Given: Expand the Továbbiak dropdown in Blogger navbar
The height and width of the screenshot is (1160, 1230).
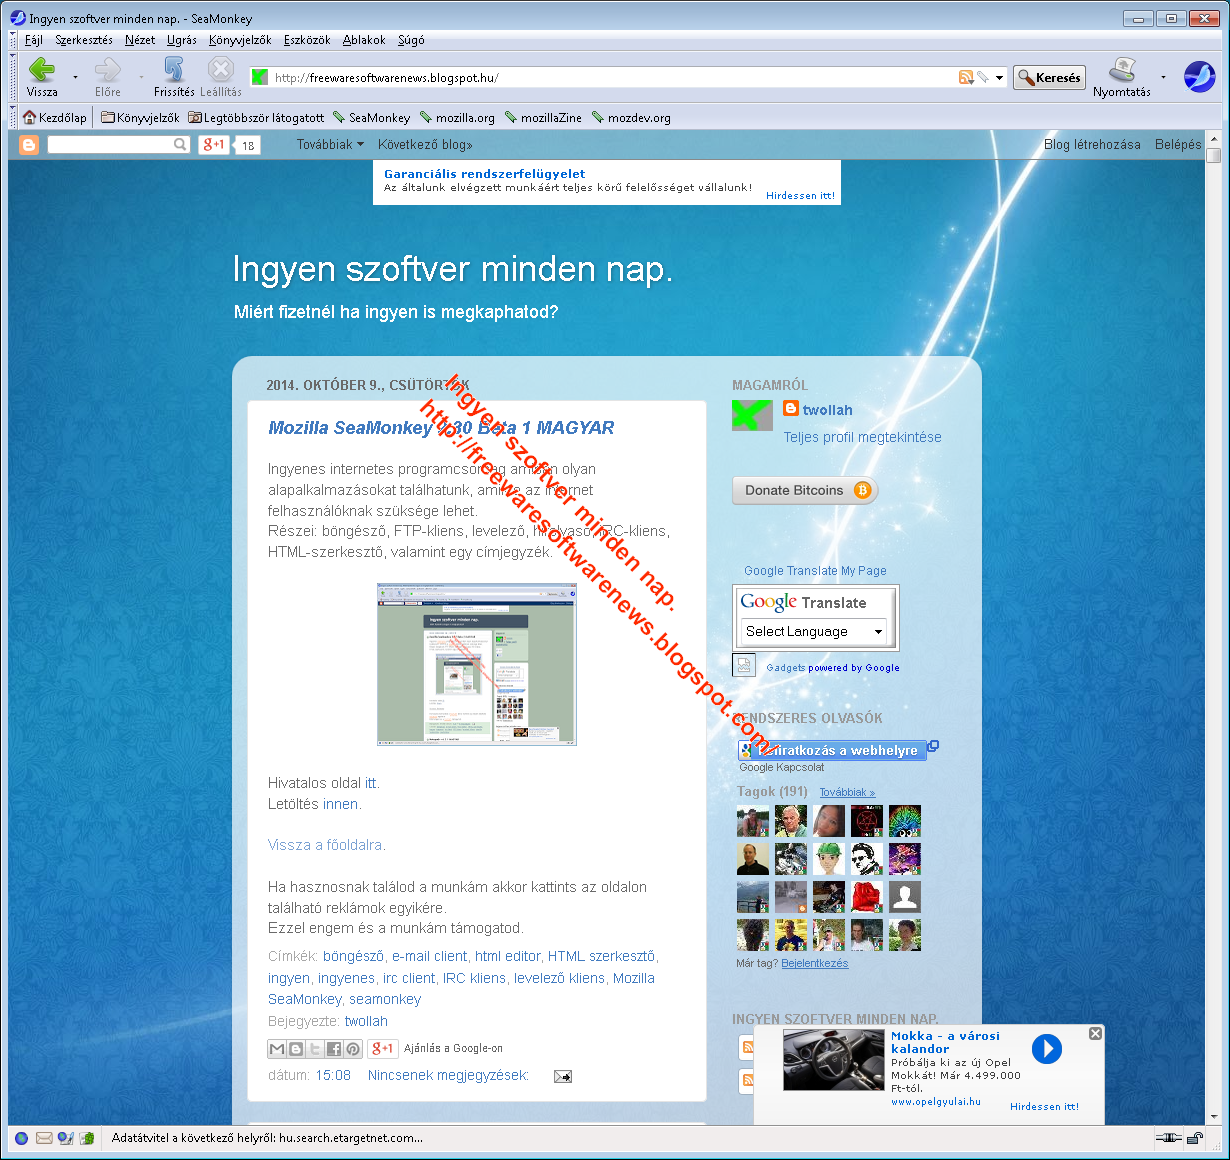Looking at the screenshot, I should pyautogui.click(x=330, y=145).
